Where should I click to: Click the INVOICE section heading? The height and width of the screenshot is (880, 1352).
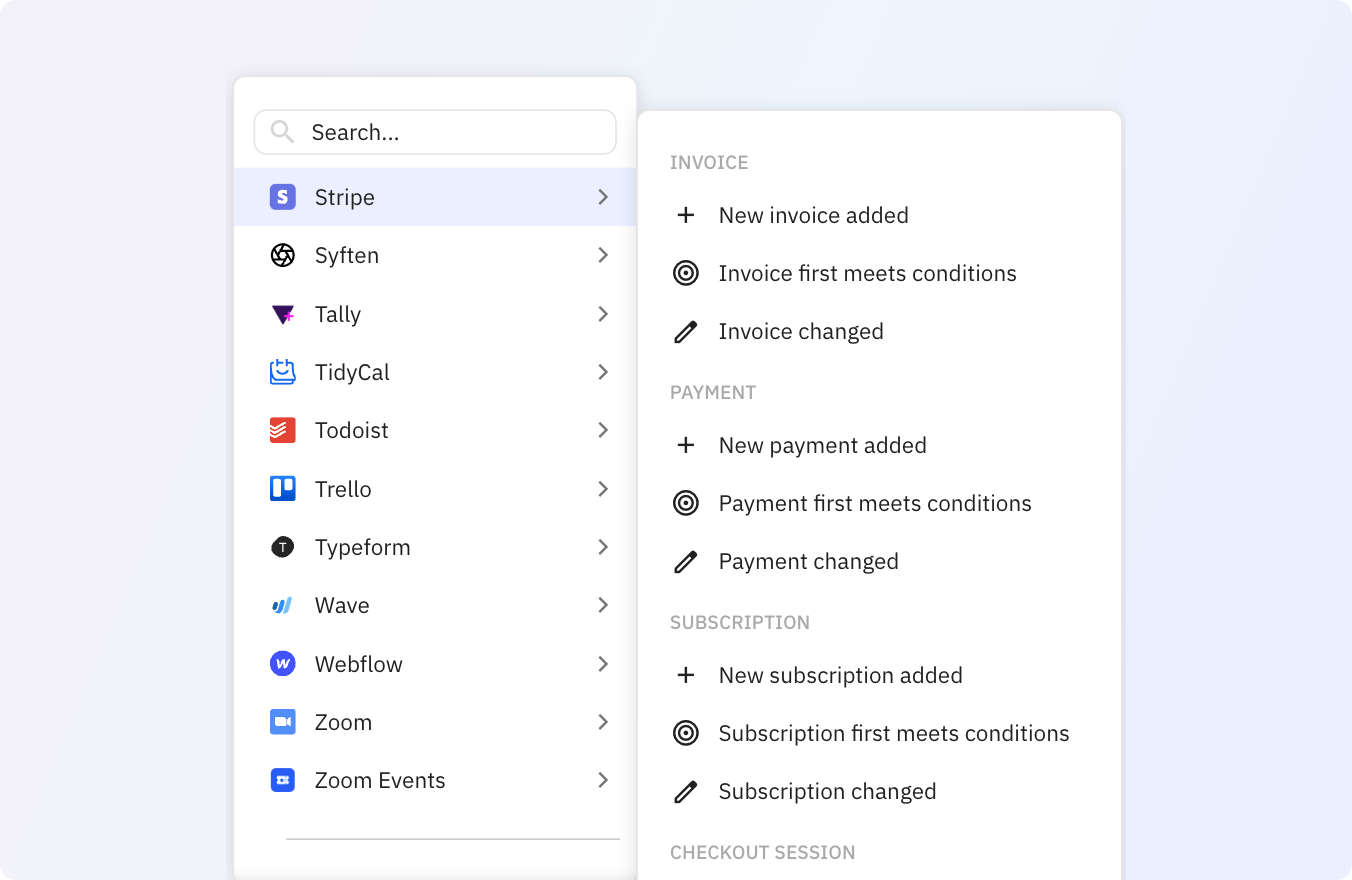click(709, 162)
